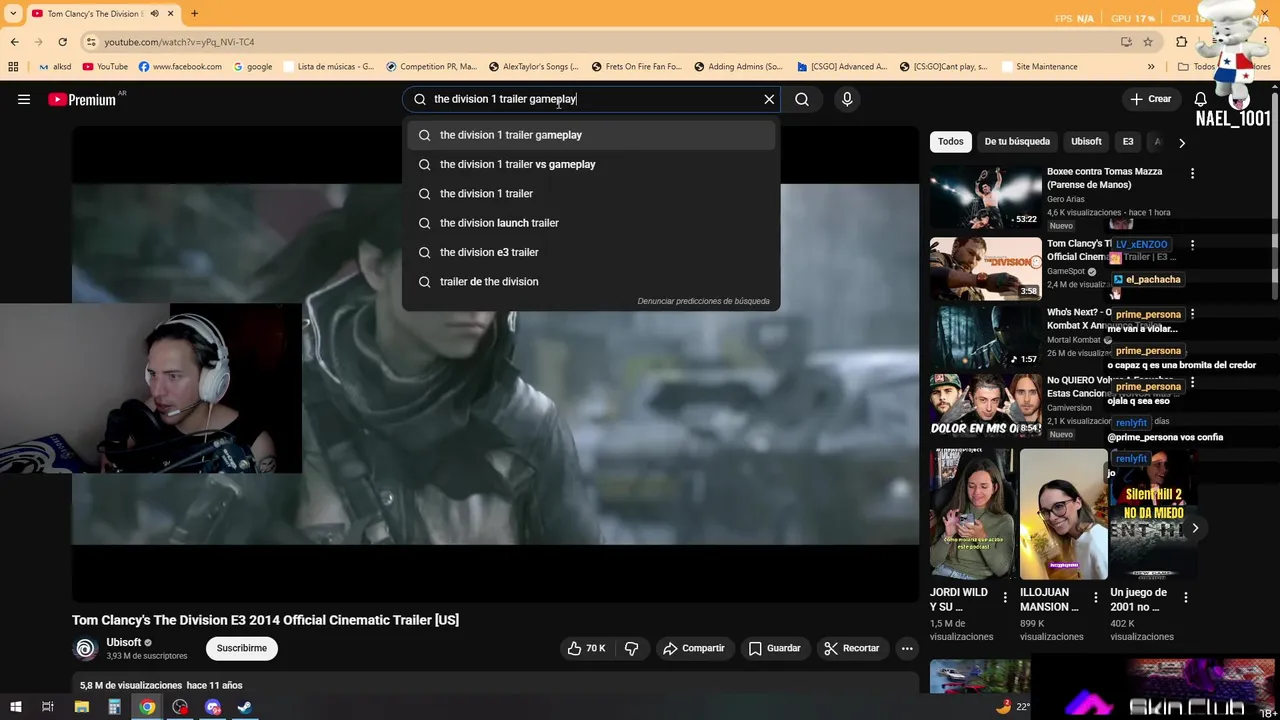The height and width of the screenshot is (720, 1280).
Task: Open the Frets On Fire bookmark
Action: 636,67
